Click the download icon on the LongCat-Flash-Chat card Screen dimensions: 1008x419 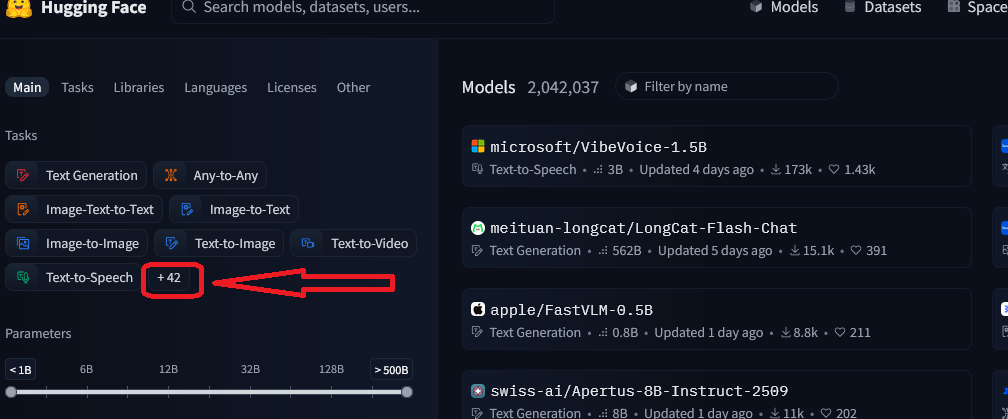[795, 251]
